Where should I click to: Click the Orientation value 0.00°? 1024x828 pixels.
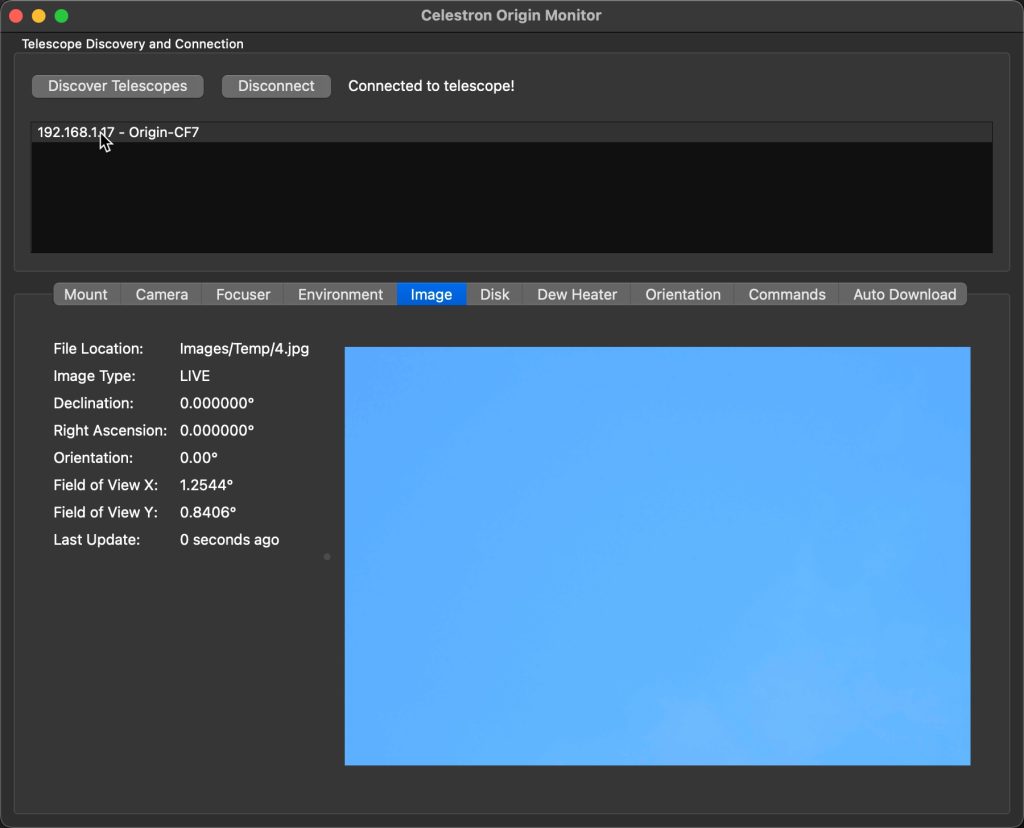click(x=199, y=458)
